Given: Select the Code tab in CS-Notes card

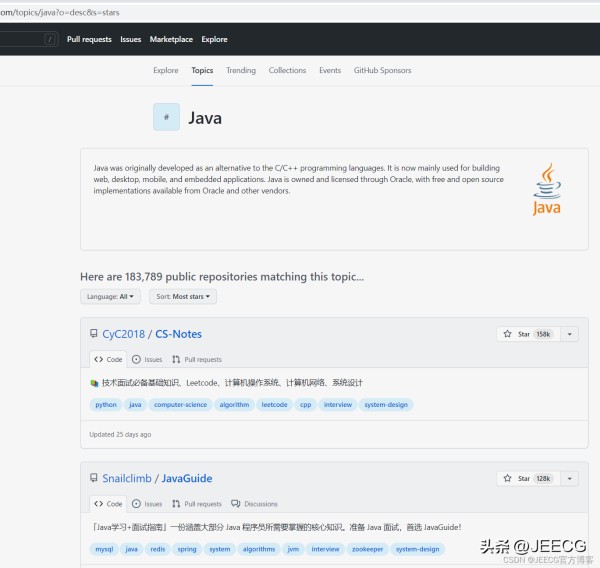Looking at the screenshot, I should [108, 359].
